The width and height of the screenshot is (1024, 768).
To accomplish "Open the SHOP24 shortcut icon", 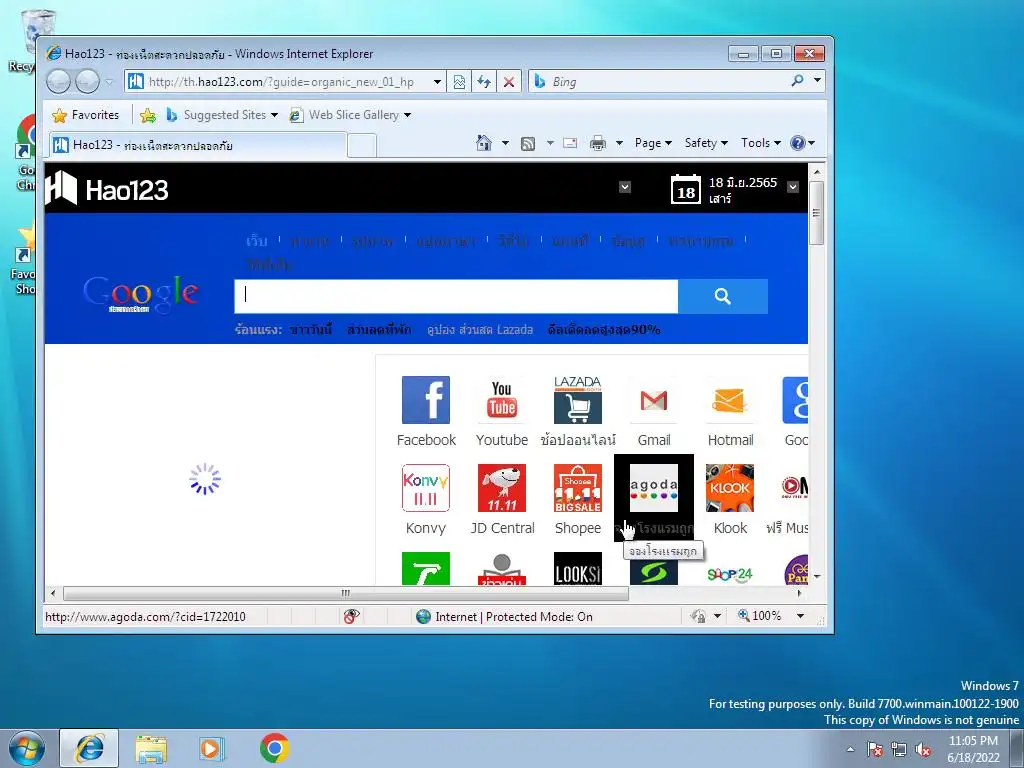I will pyautogui.click(x=729, y=573).
